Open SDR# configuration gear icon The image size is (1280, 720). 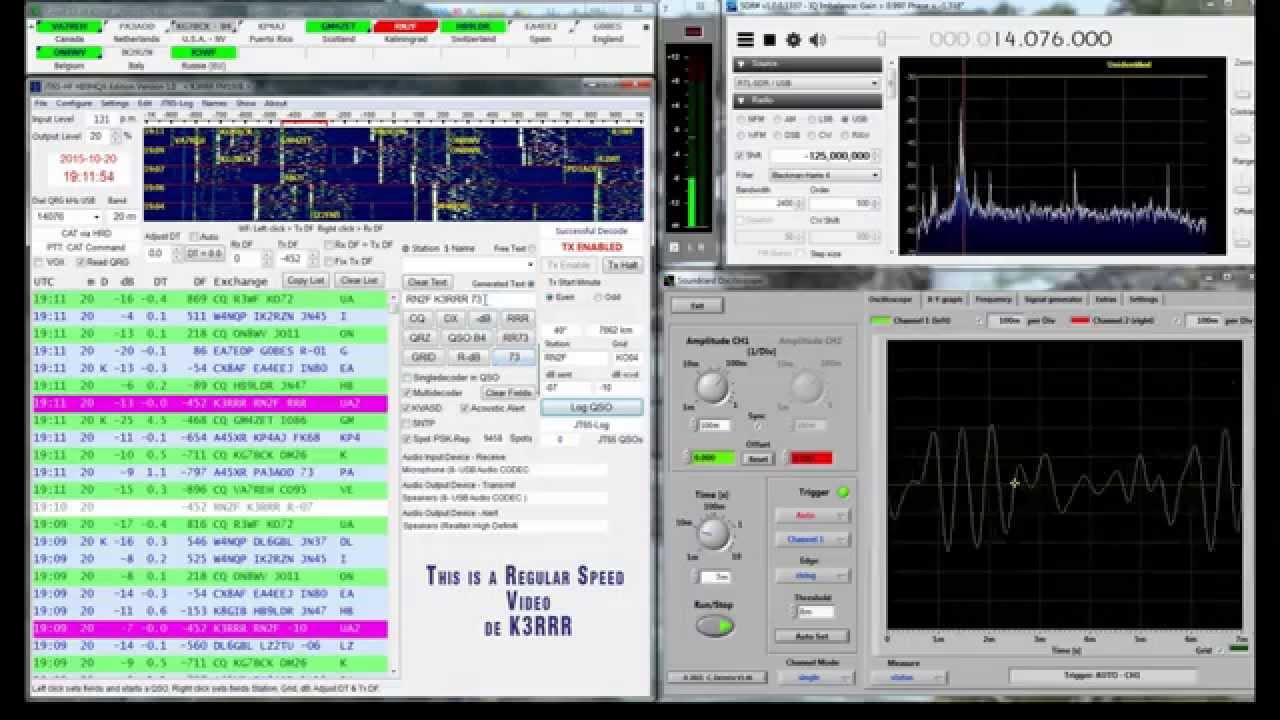point(794,40)
